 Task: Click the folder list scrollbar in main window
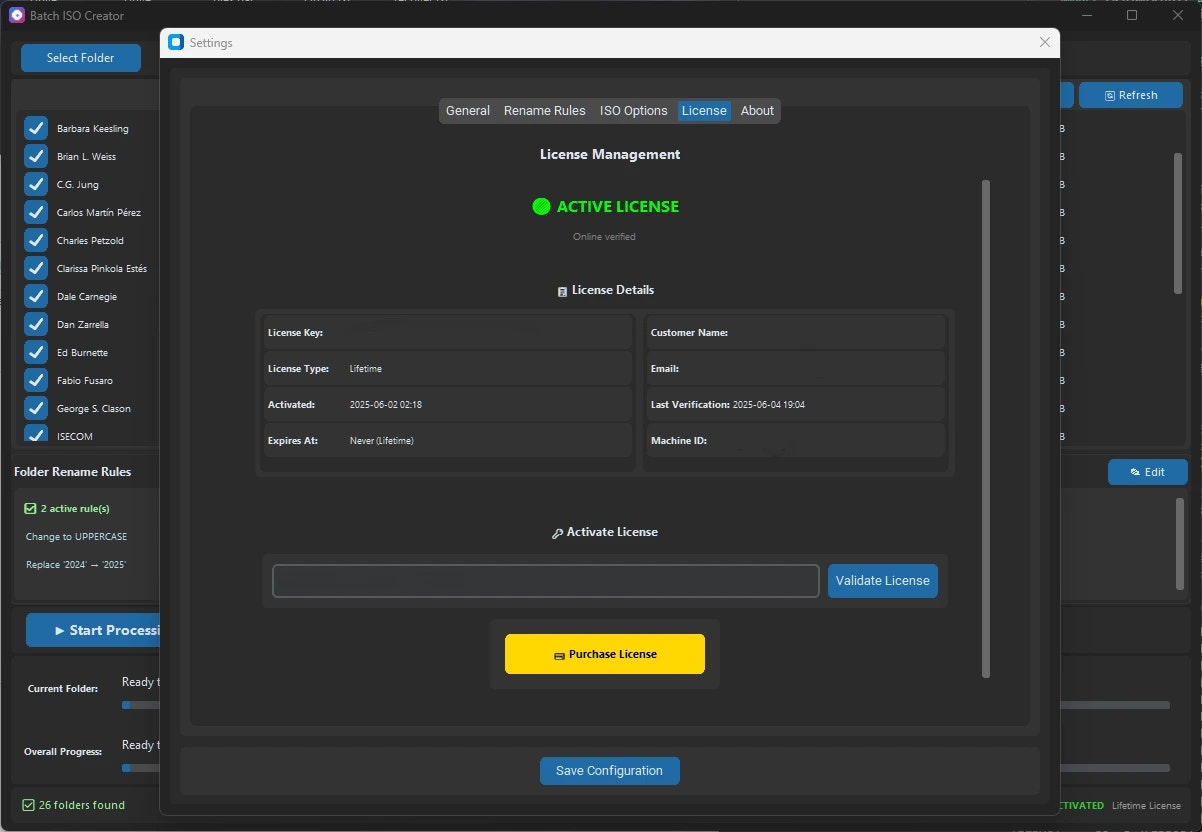pos(1178,223)
